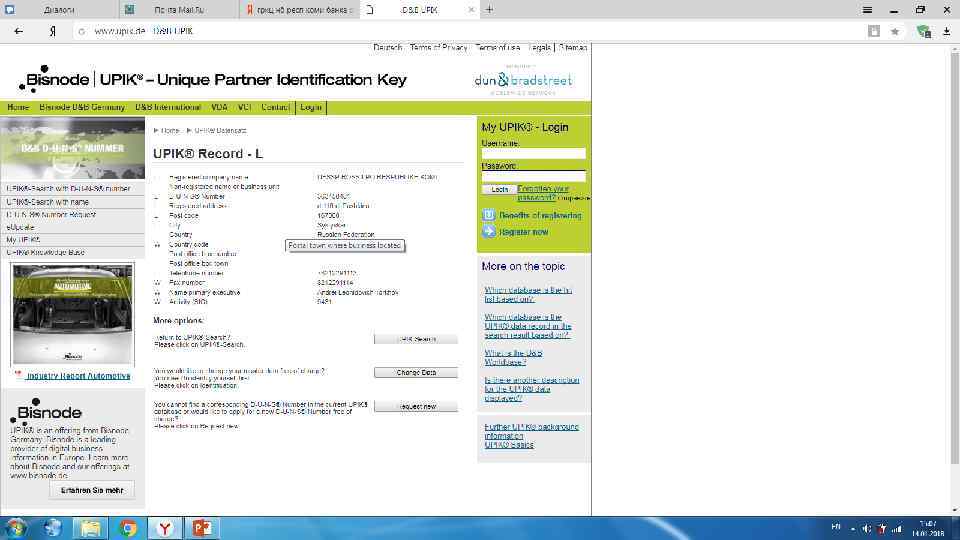Open Internet Explorer from taskbar
Viewport: 960px width, 540px height.
pos(53,528)
